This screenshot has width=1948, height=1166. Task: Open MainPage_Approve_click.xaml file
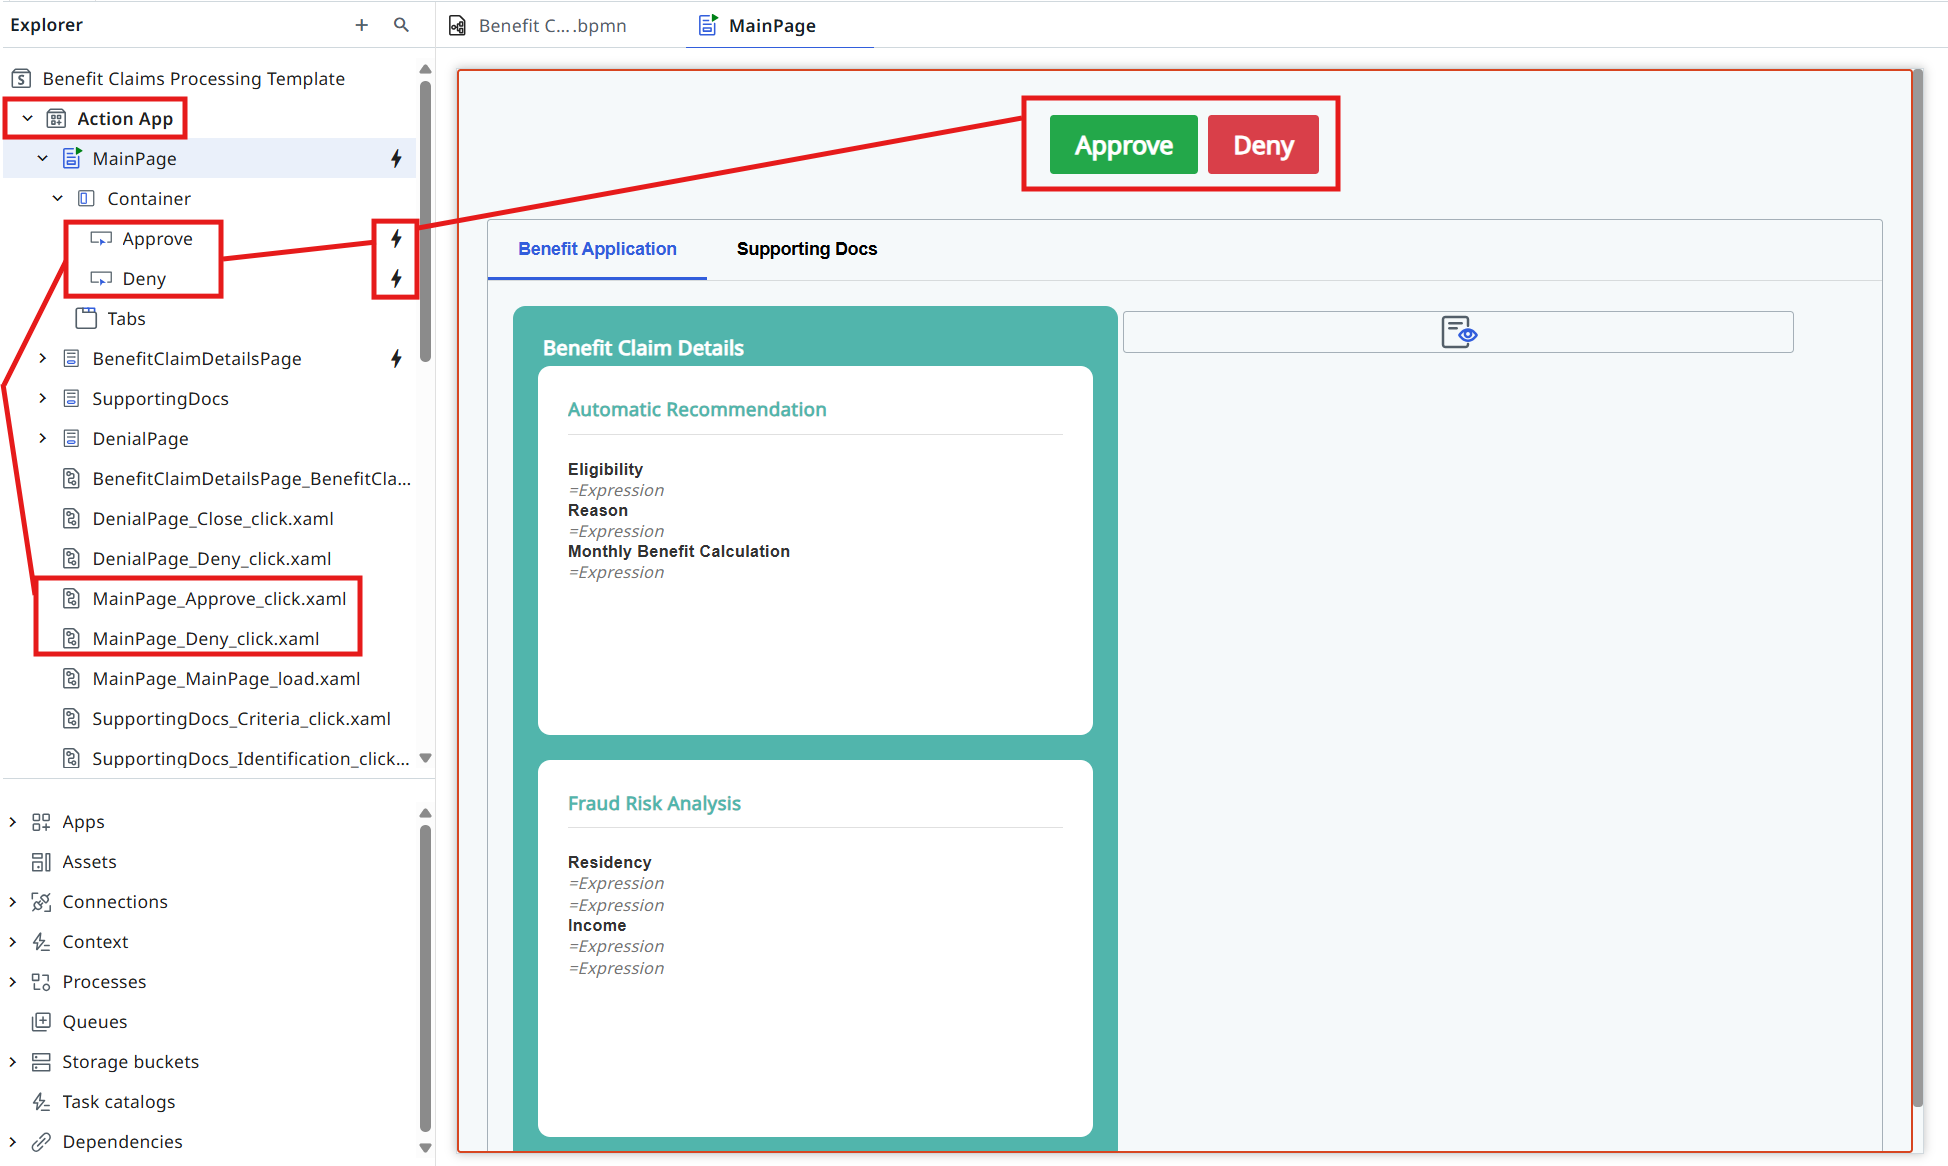tap(219, 598)
